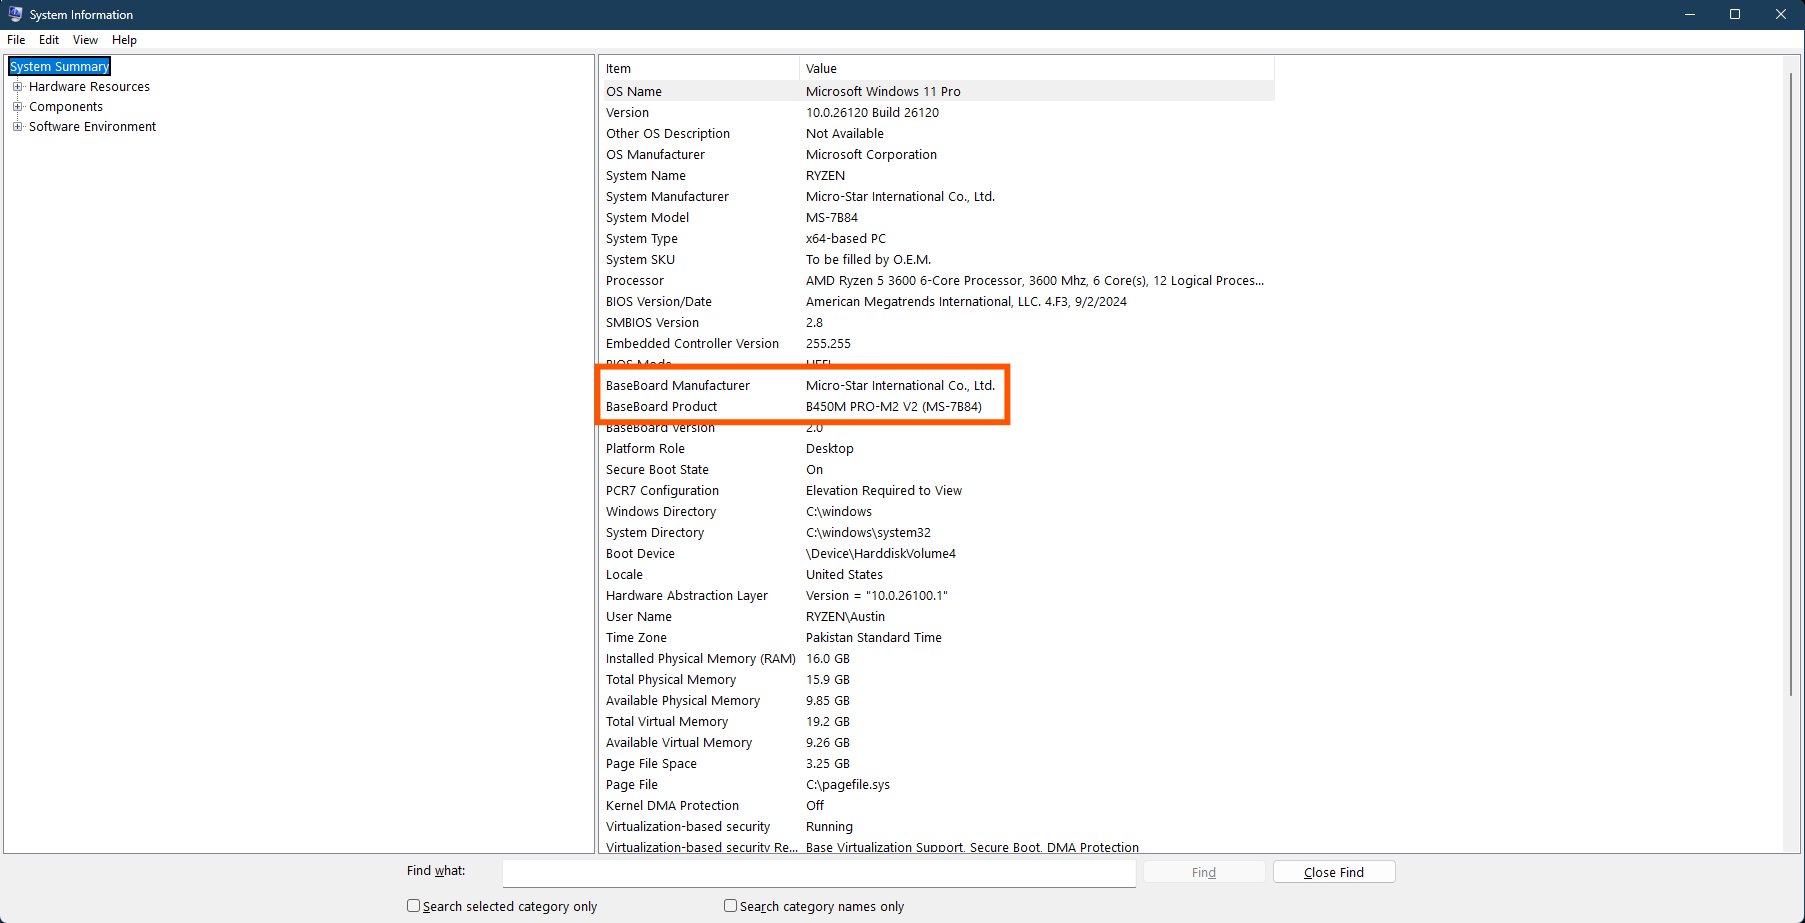Click the Find button
The image size is (1805, 923).
[1204, 873]
